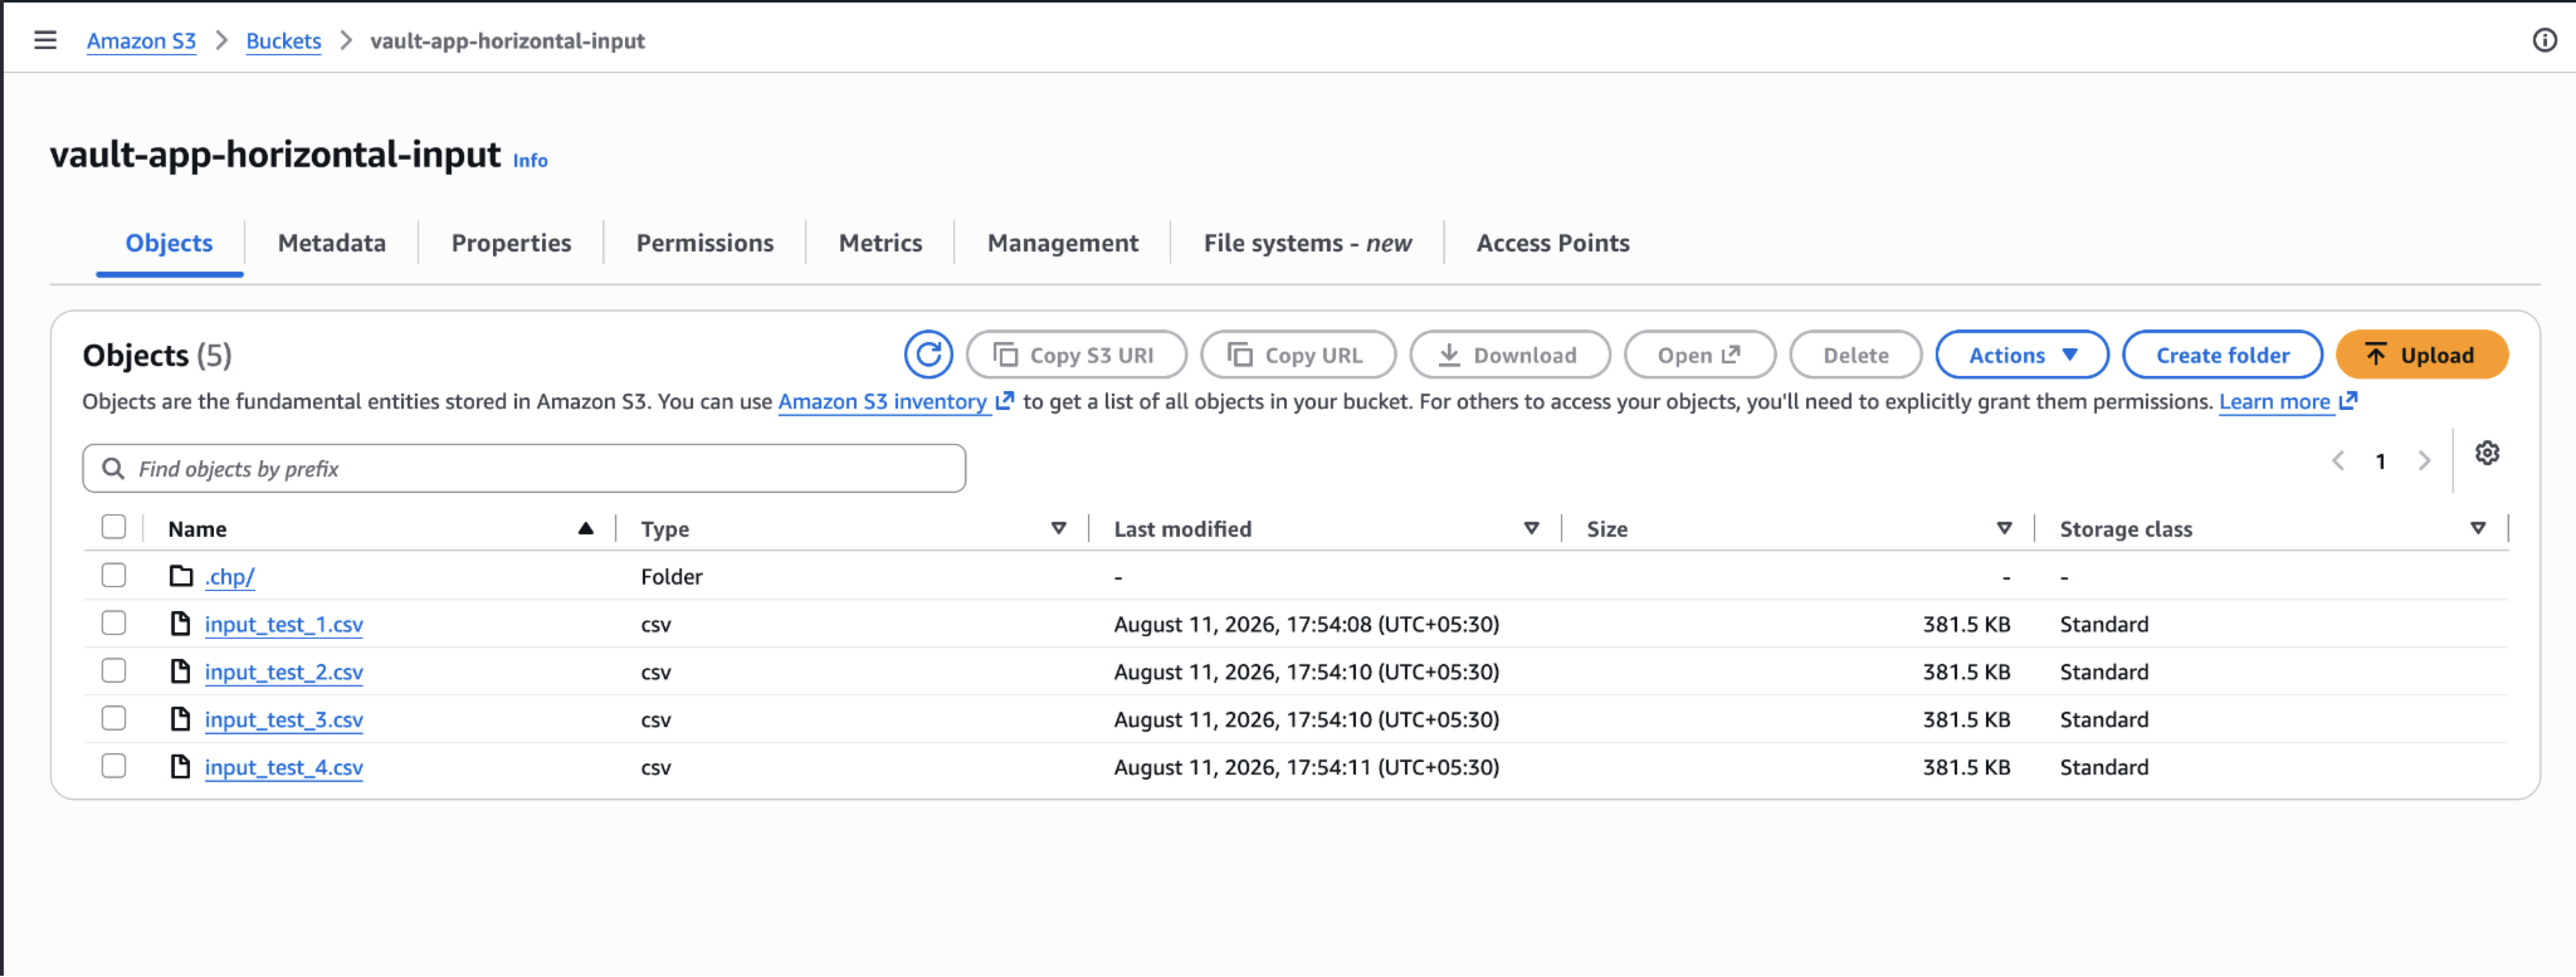Click 381.5 KB size of input_test_1.csv
This screenshot has height=977, width=2576.
(x=1966, y=624)
